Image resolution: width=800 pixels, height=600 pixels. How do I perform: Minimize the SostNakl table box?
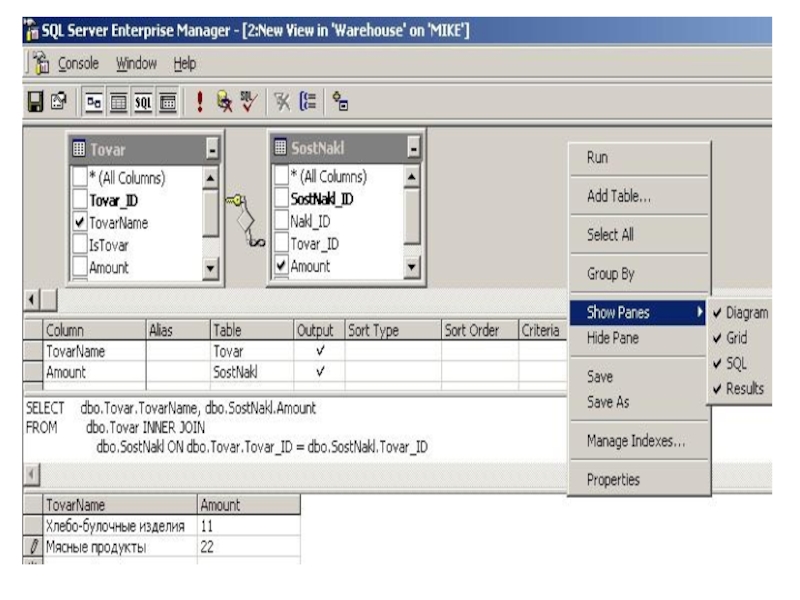point(414,150)
